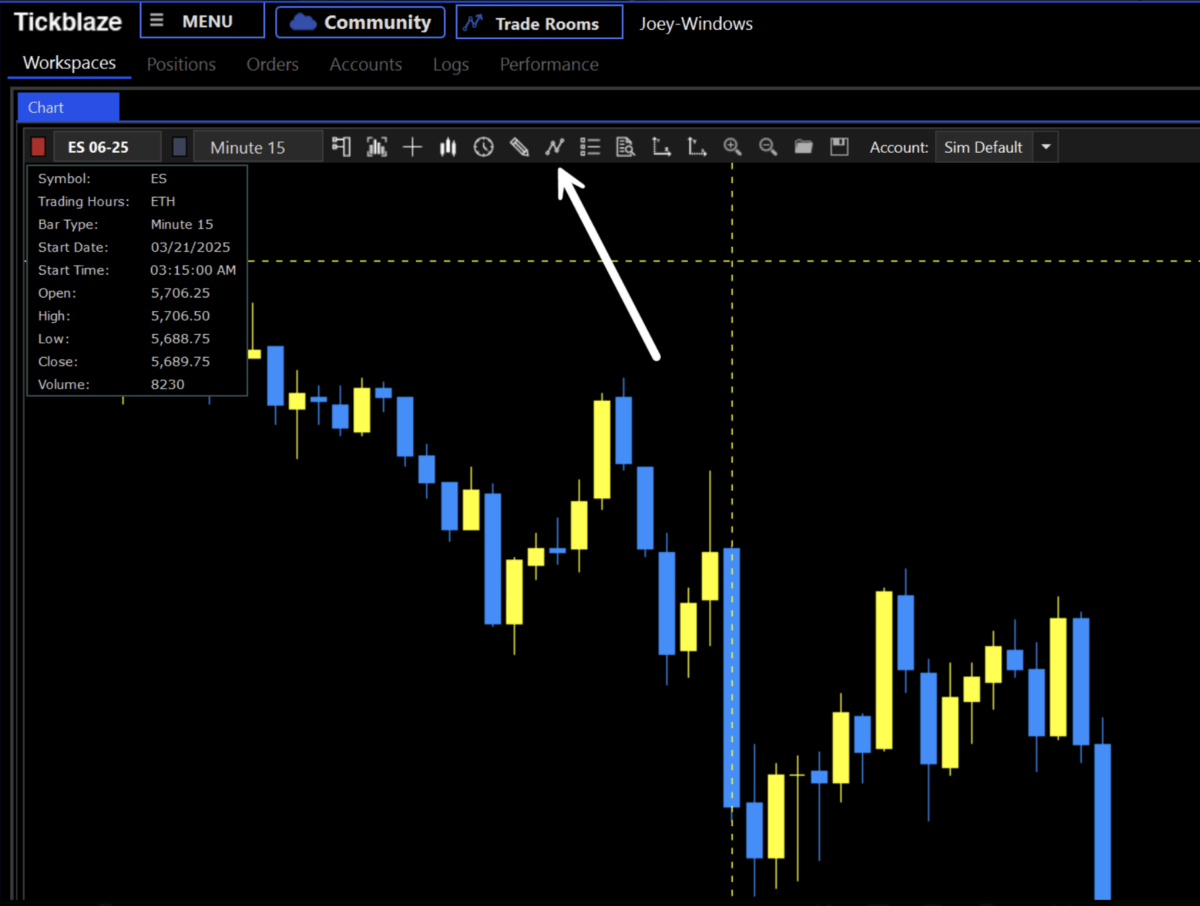1200x906 pixels.
Task: Click the document search report icon
Action: point(625,146)
